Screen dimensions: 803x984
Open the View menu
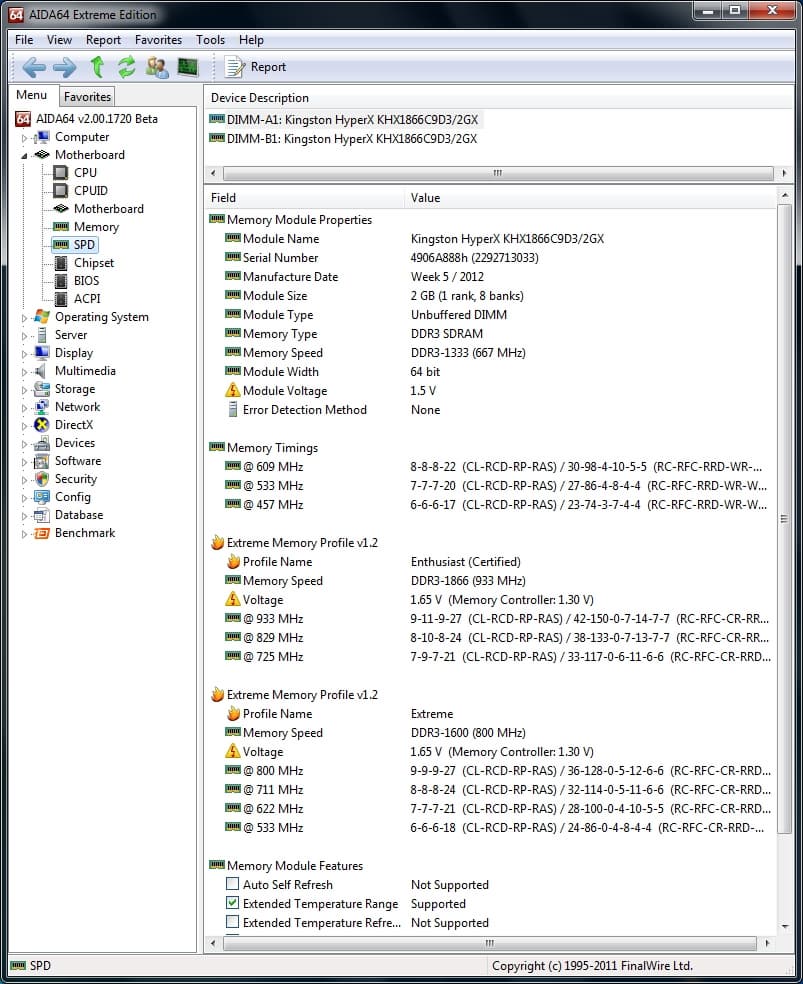(59, 40)
